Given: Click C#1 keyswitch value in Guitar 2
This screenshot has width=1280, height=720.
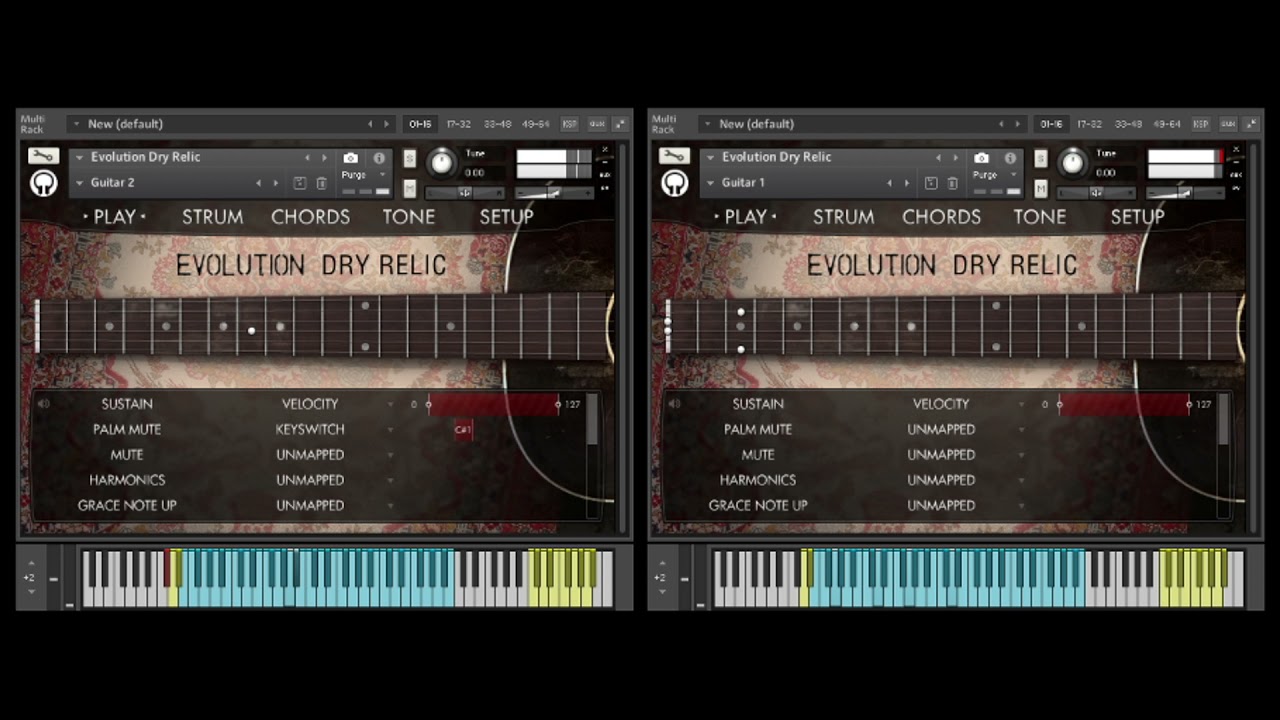Looking at the screenshot, I should (x=463, y=430).
